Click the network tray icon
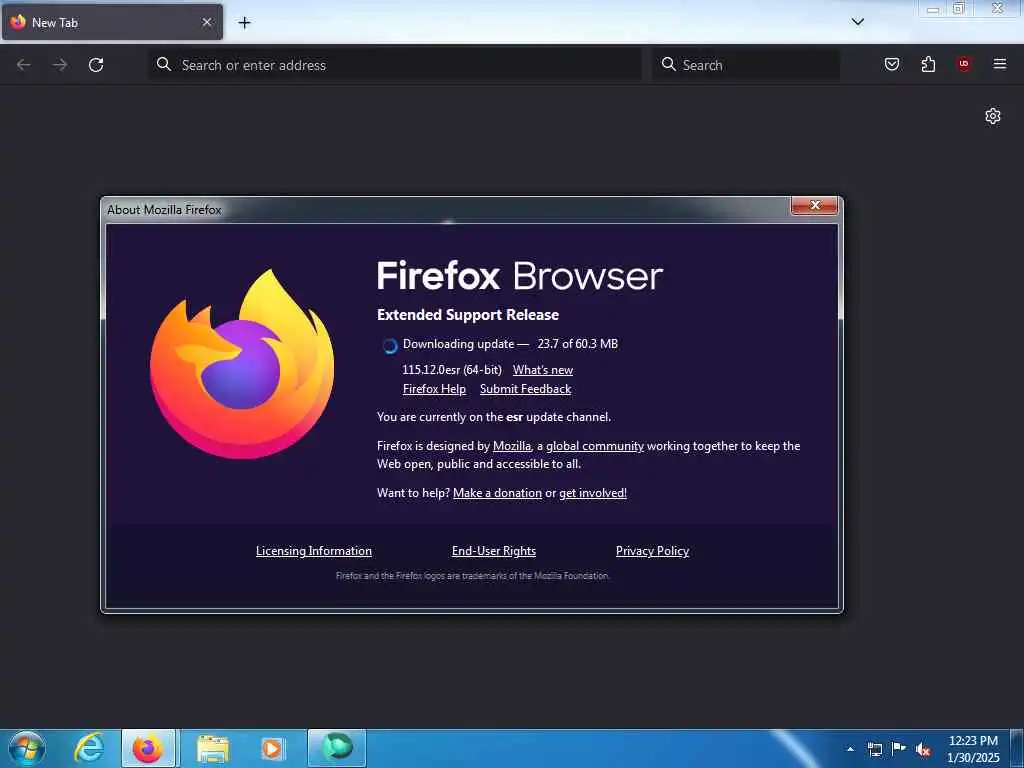 click(x=874, y=749)
